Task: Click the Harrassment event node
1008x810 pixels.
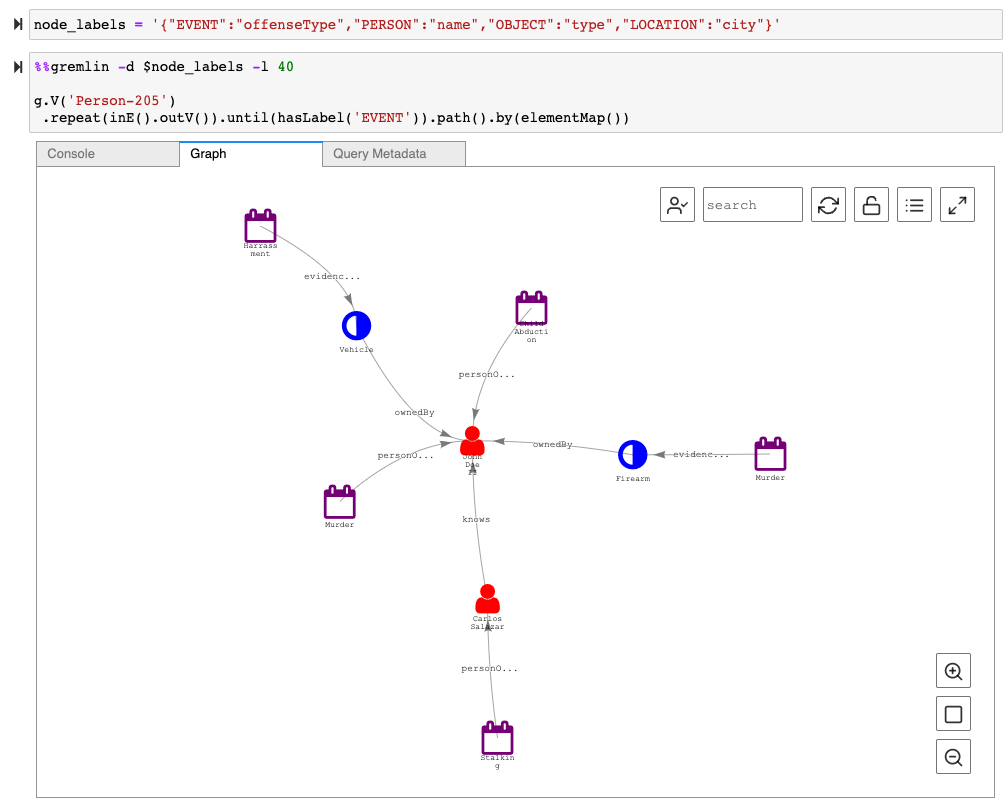Action: pos(260,227)
